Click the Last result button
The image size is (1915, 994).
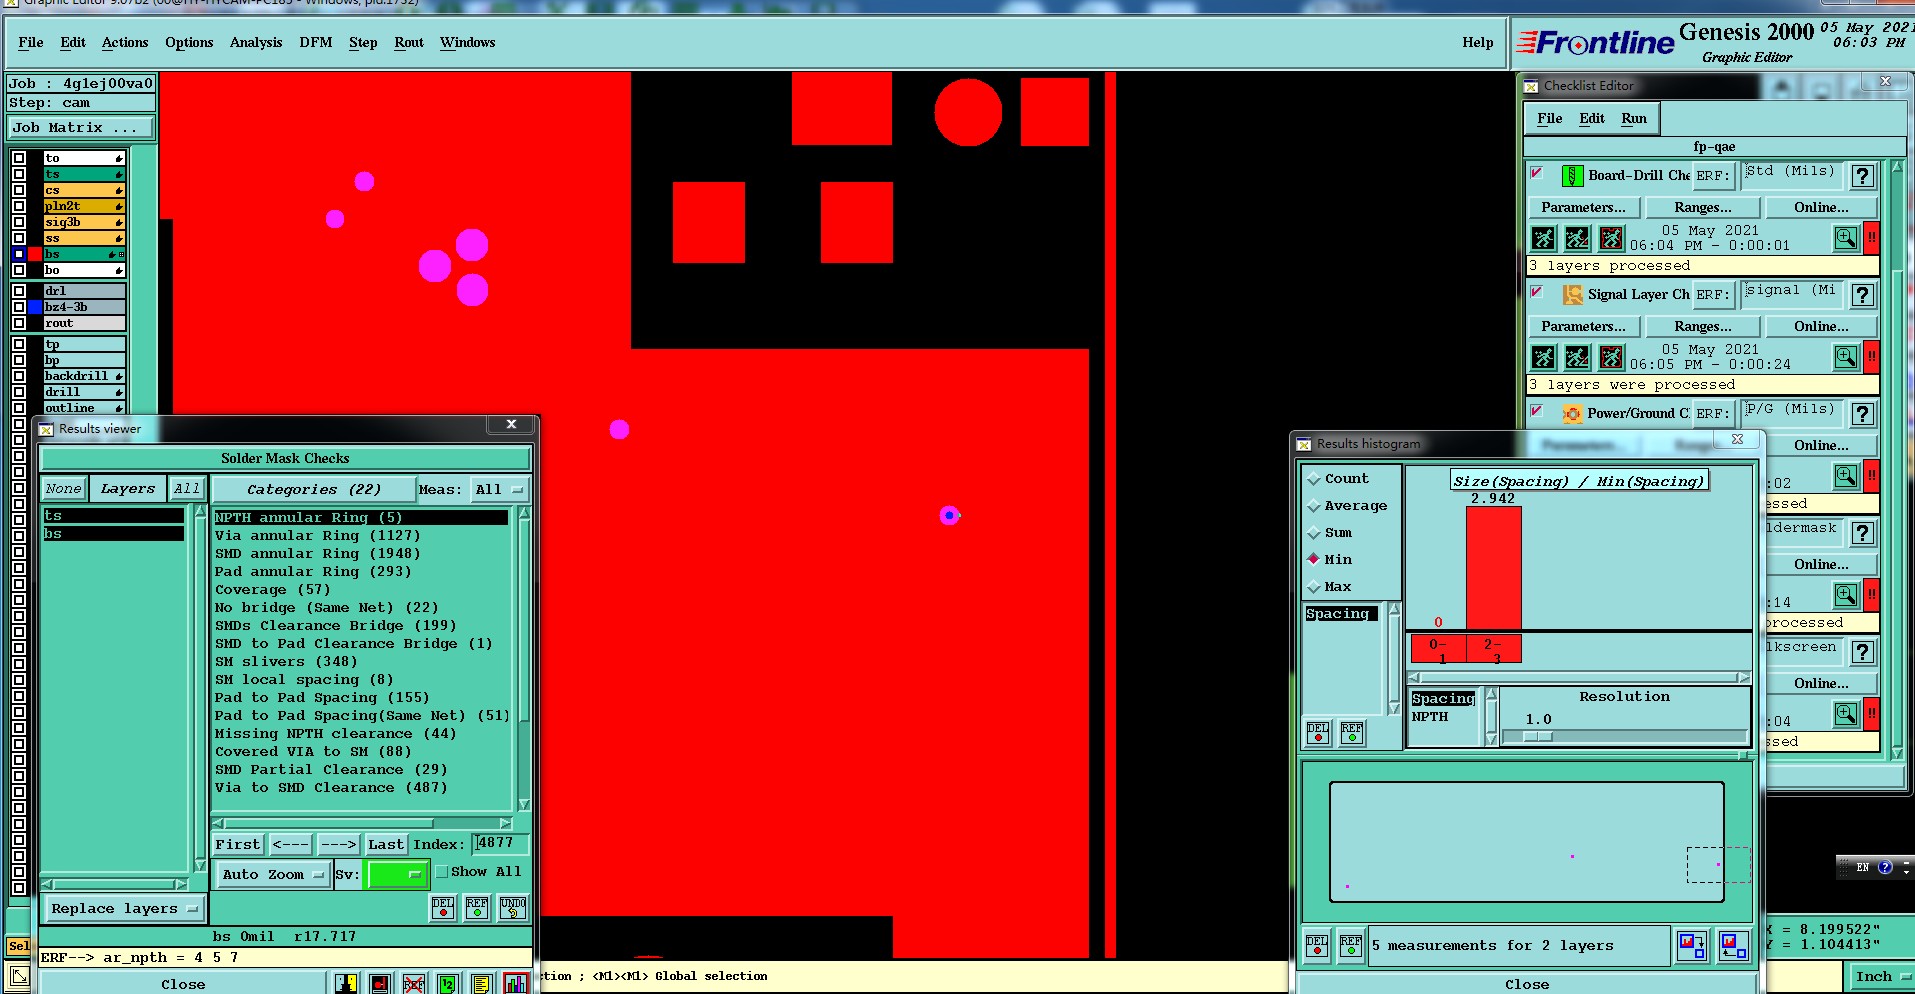coord(386,845)
